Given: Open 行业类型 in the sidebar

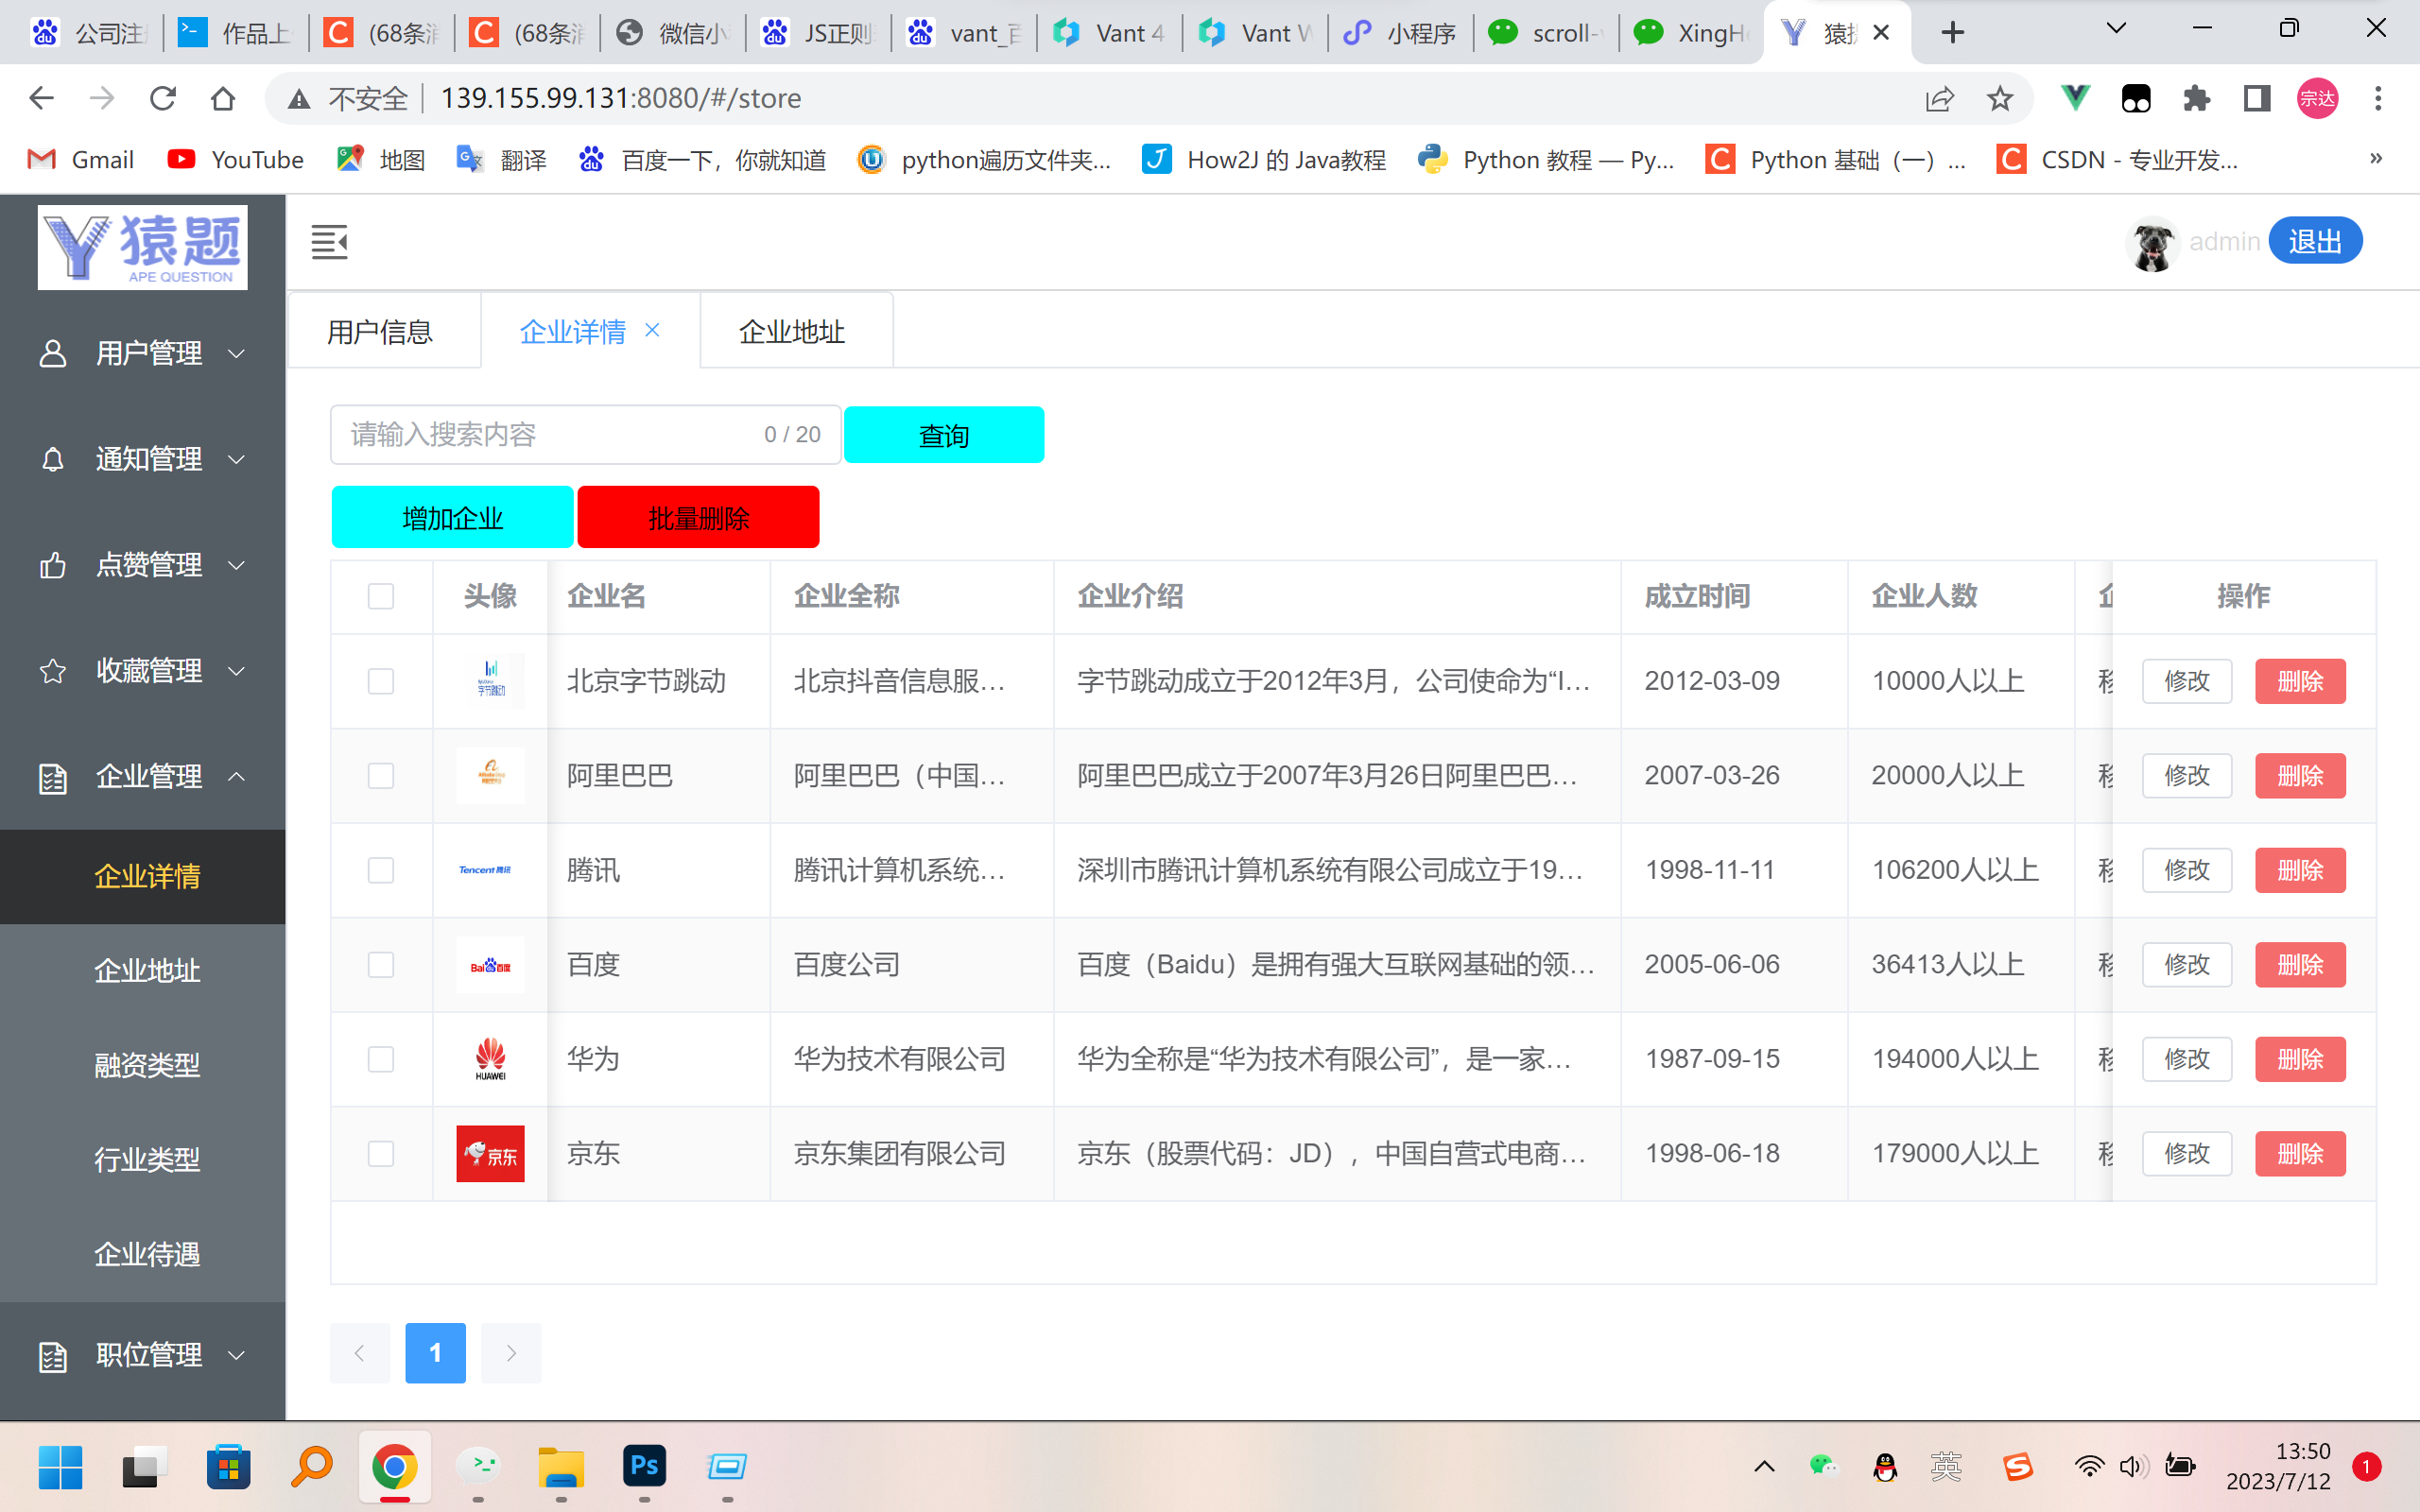Looking at the screenshot, I should (x=143, y=1160).
